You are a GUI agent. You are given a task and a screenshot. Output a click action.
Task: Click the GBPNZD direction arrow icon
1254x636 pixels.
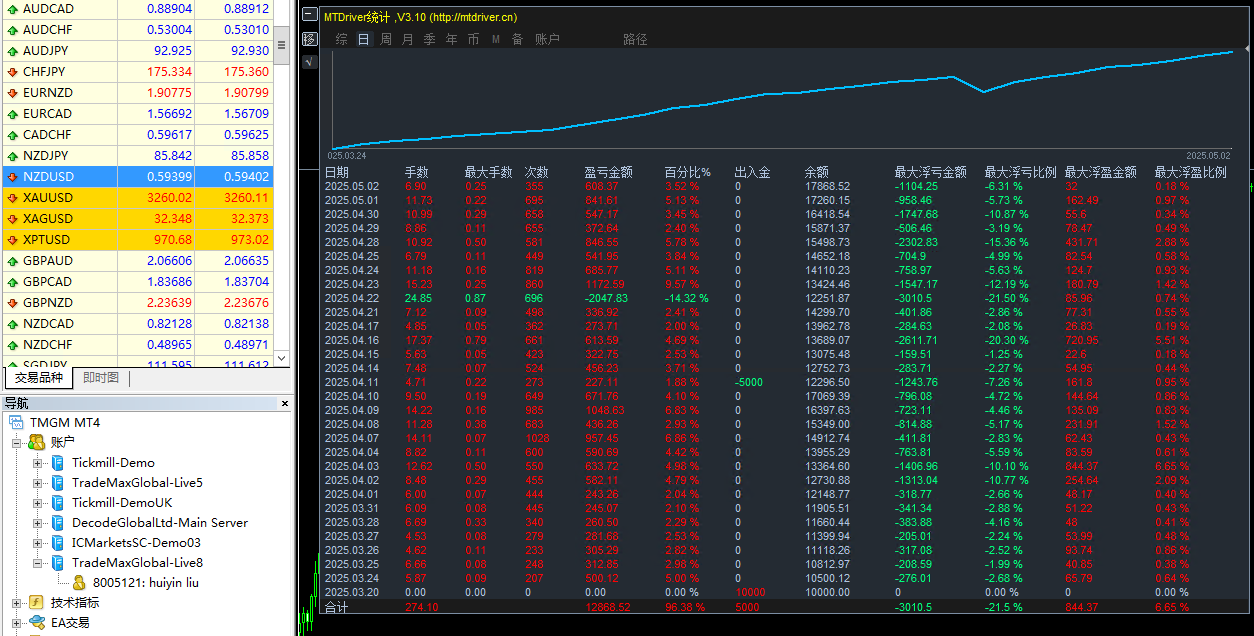click(x=12, y=302)
